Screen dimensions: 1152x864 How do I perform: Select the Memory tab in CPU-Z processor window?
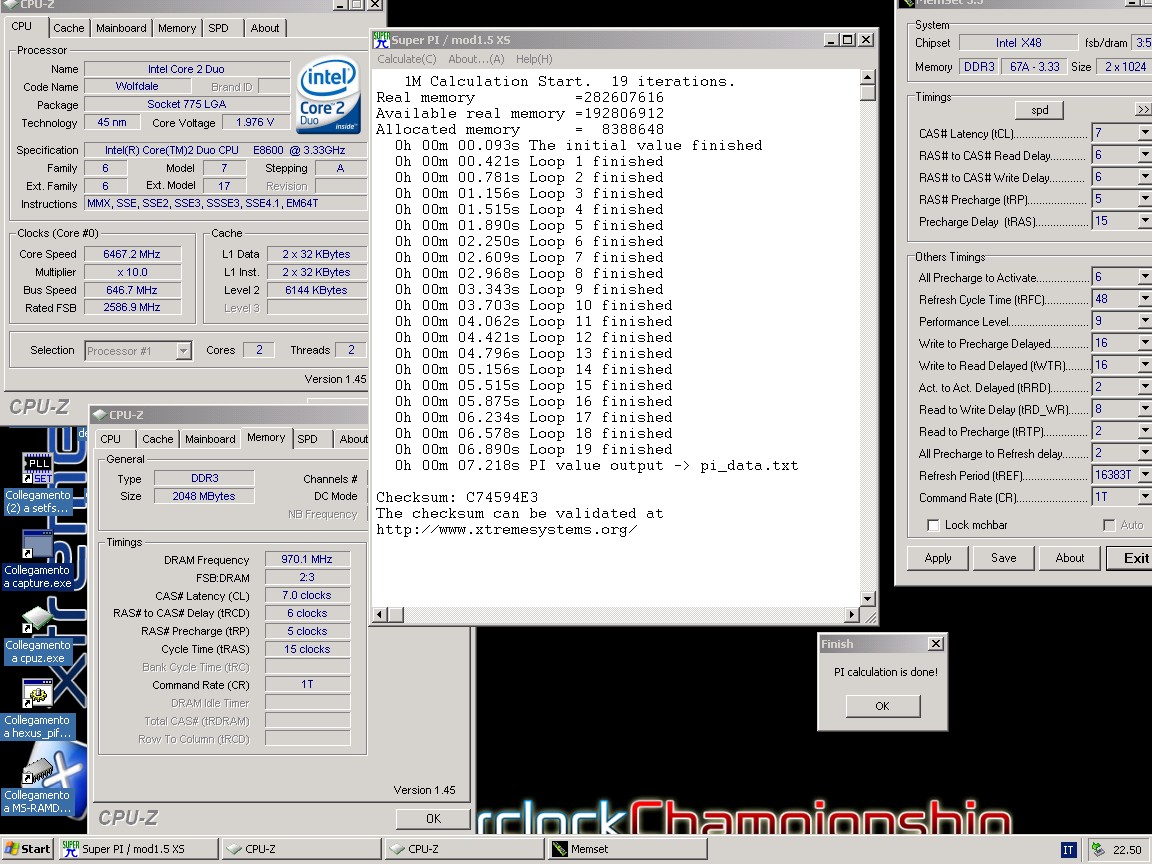pyautogui.click(x=177, y=28)
